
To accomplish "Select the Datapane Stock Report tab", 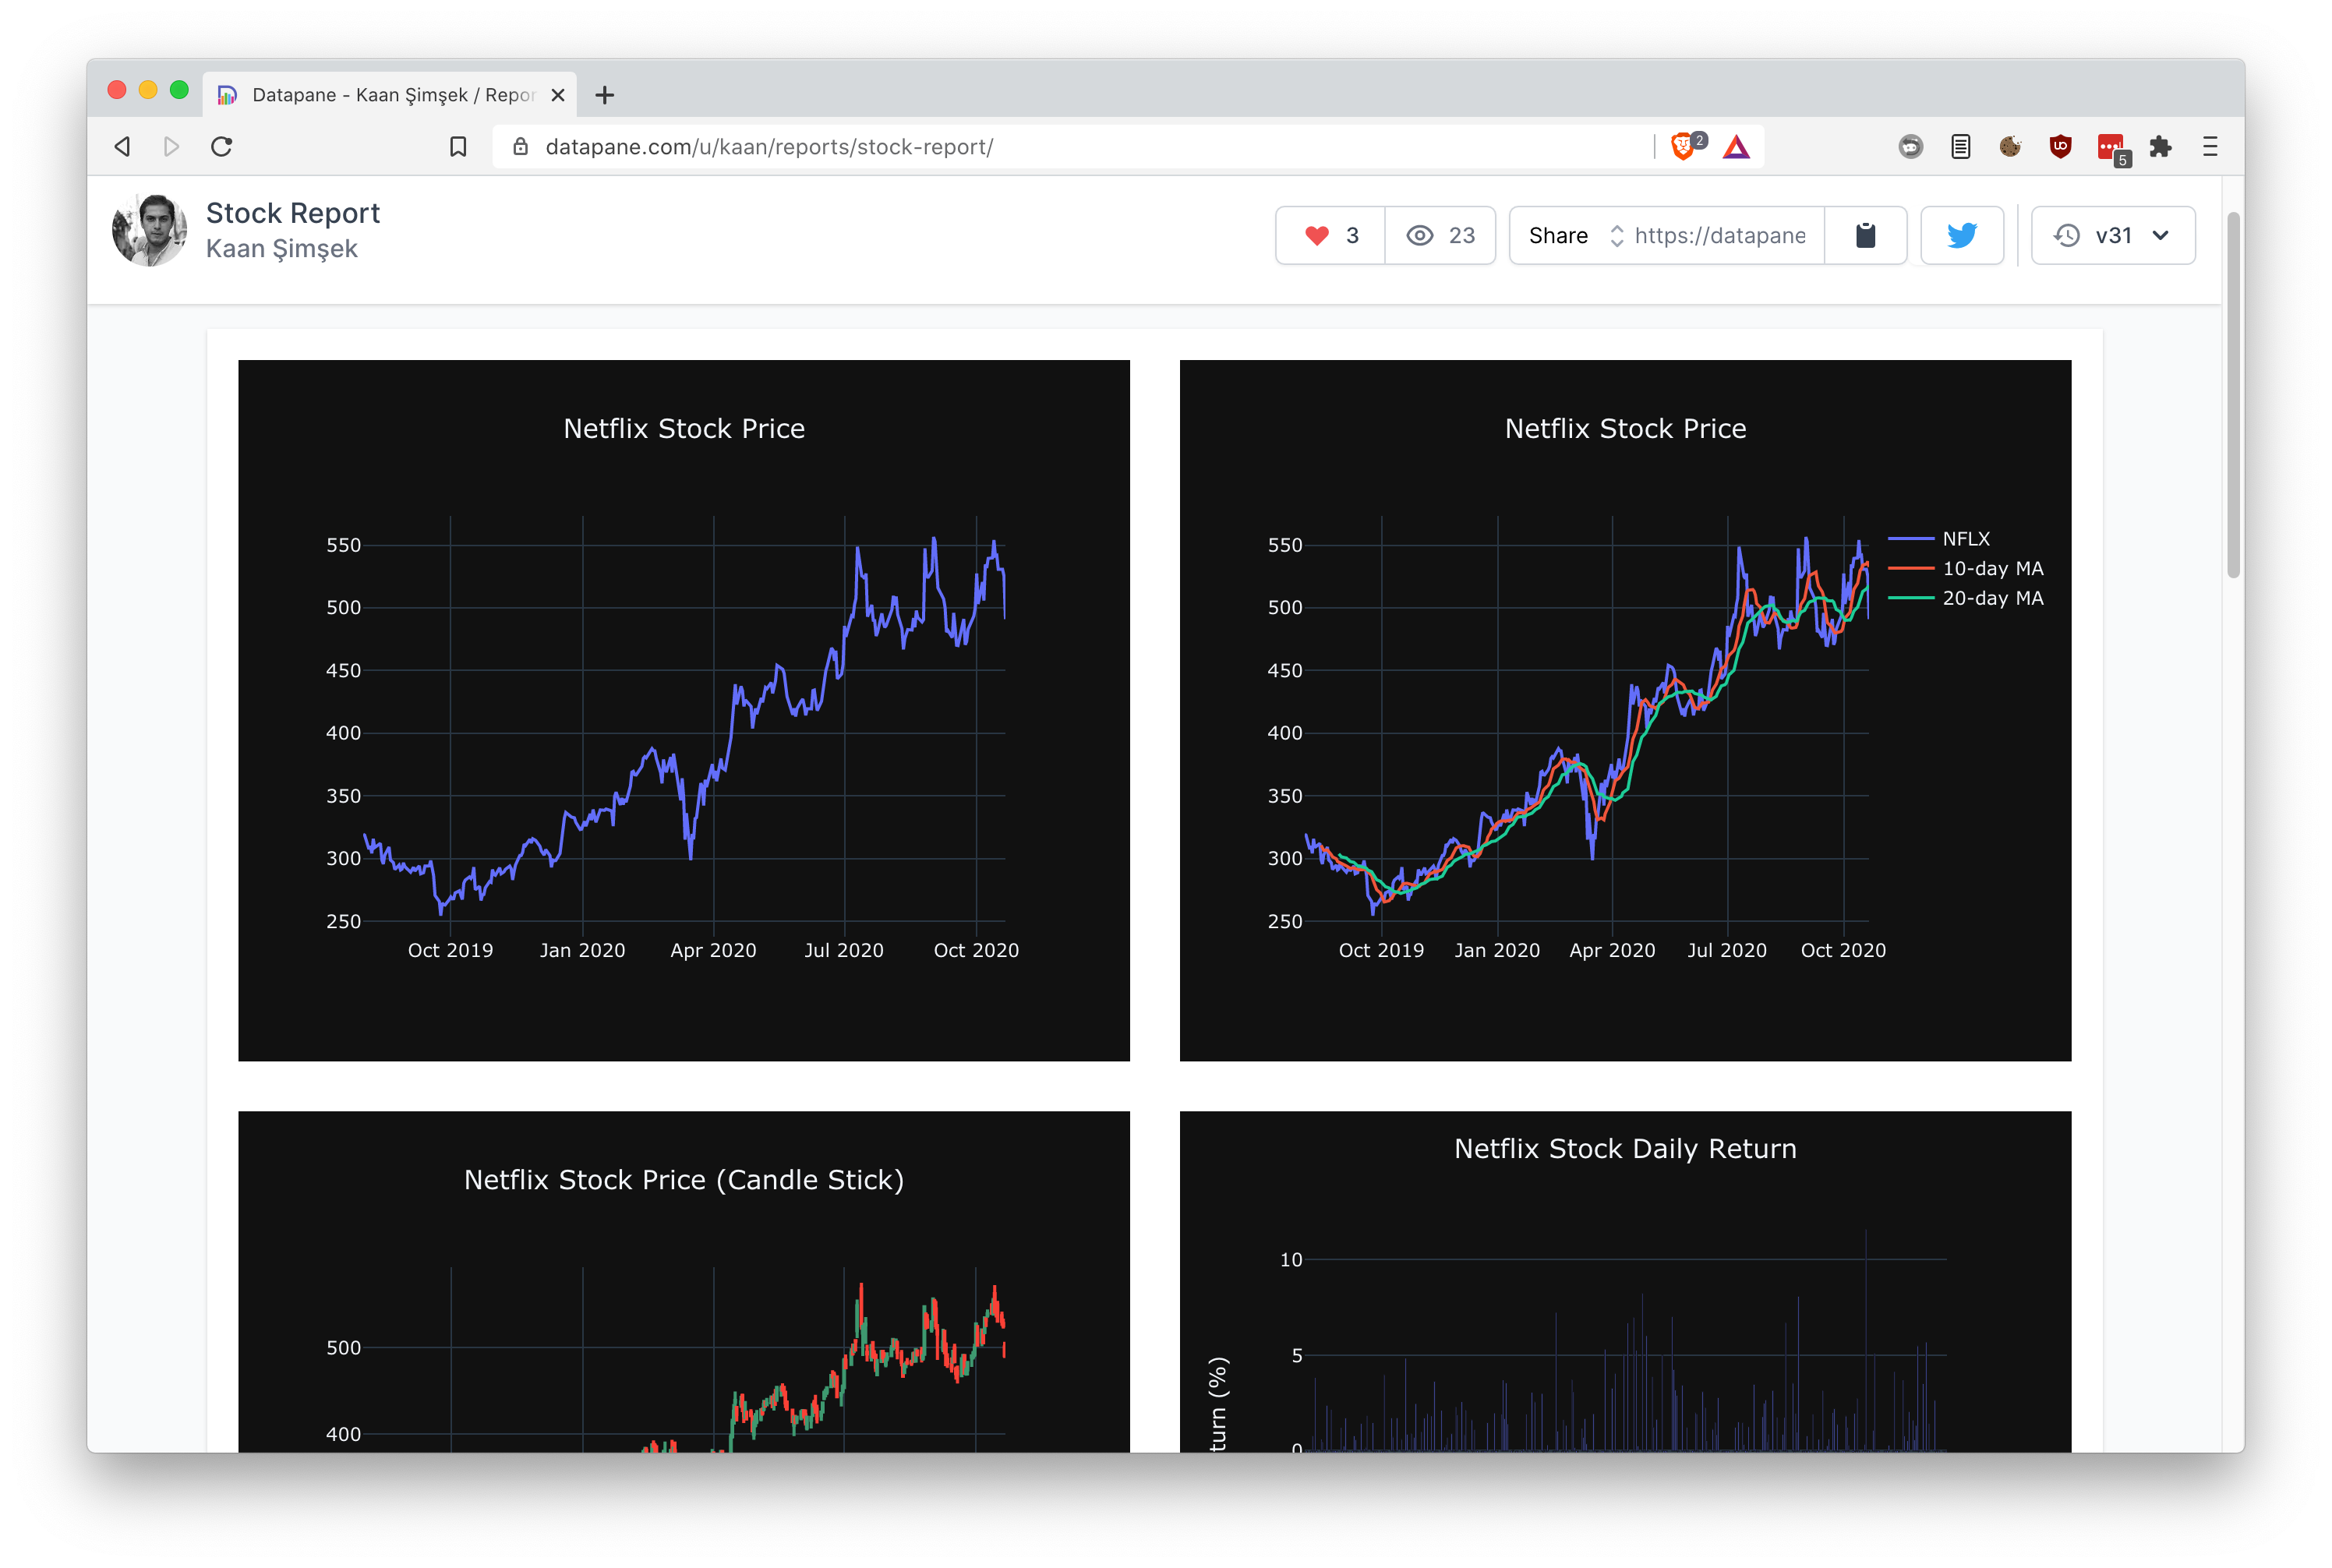I will coord(390,95).
